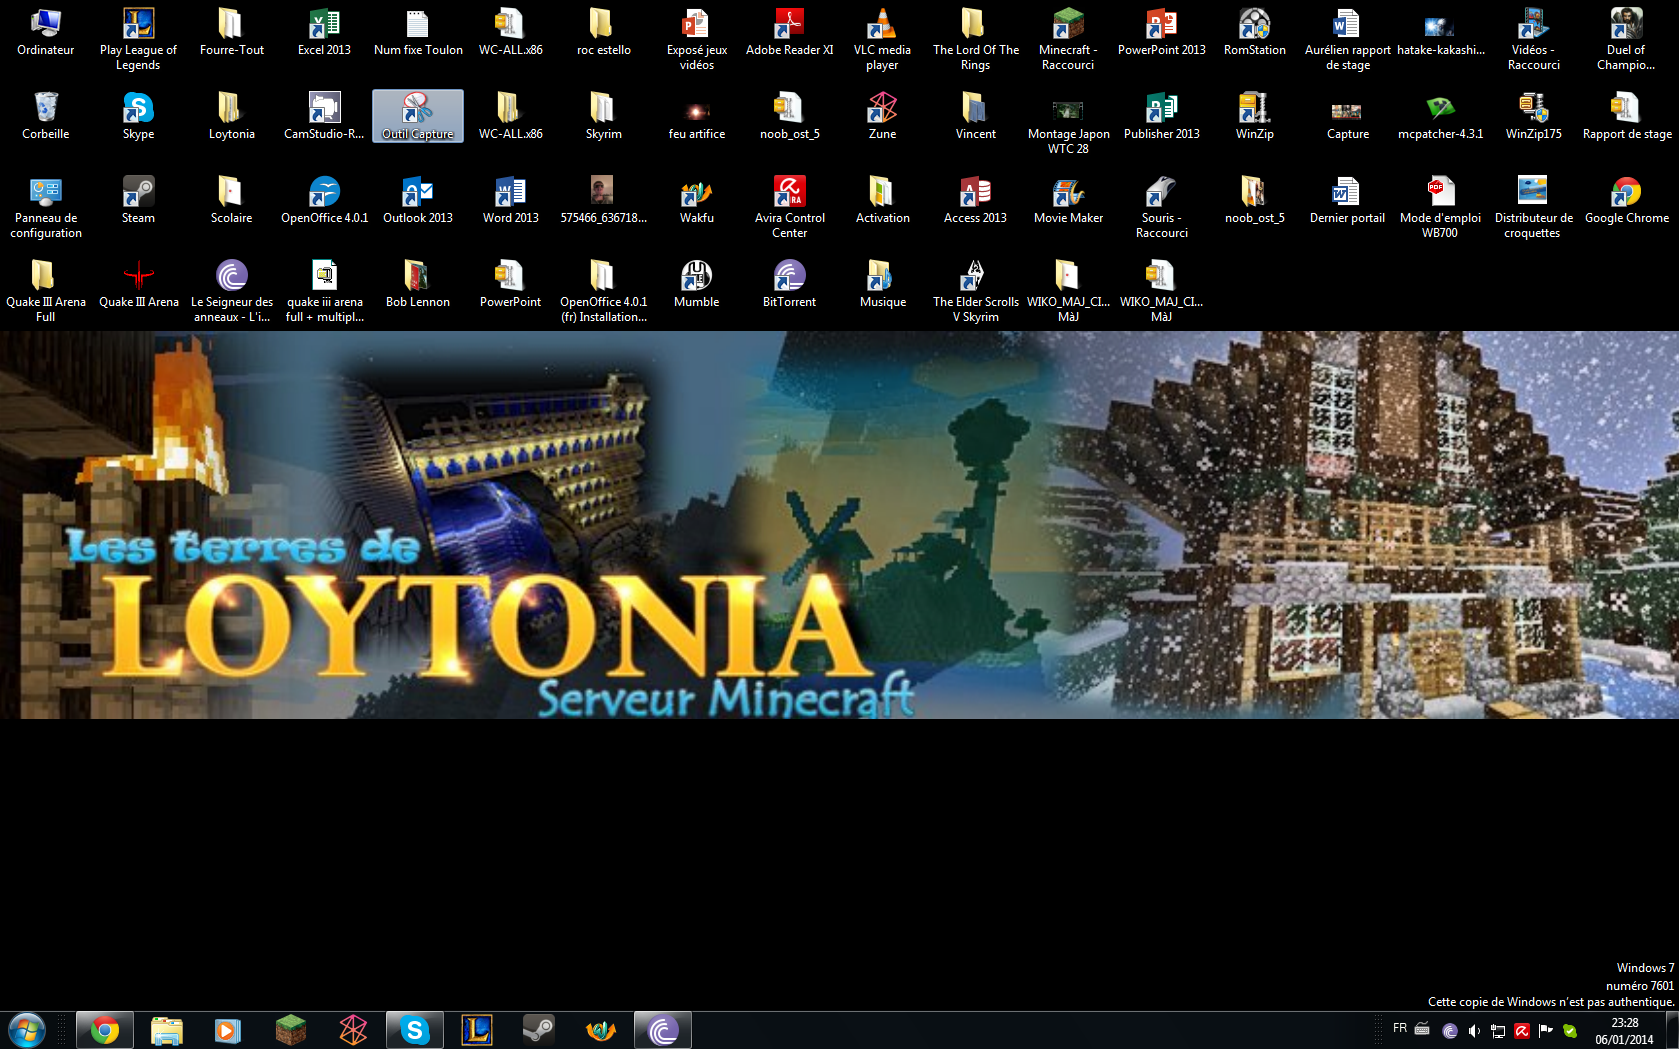Open RomStation desktop icon

coord(1254,32)
